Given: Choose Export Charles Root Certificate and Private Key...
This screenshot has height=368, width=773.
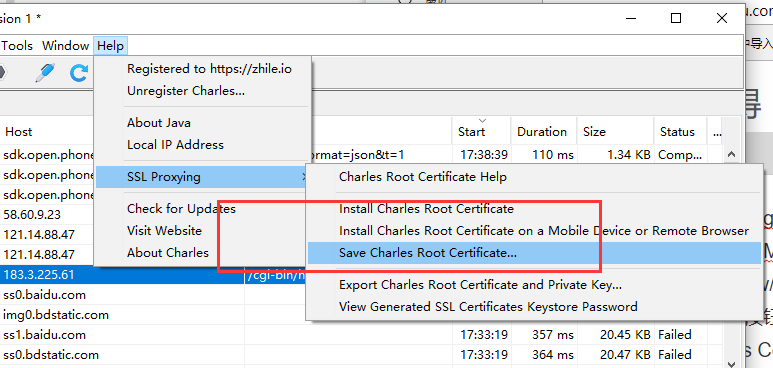Looking at the screenshot, I should [x=534, y=285].
